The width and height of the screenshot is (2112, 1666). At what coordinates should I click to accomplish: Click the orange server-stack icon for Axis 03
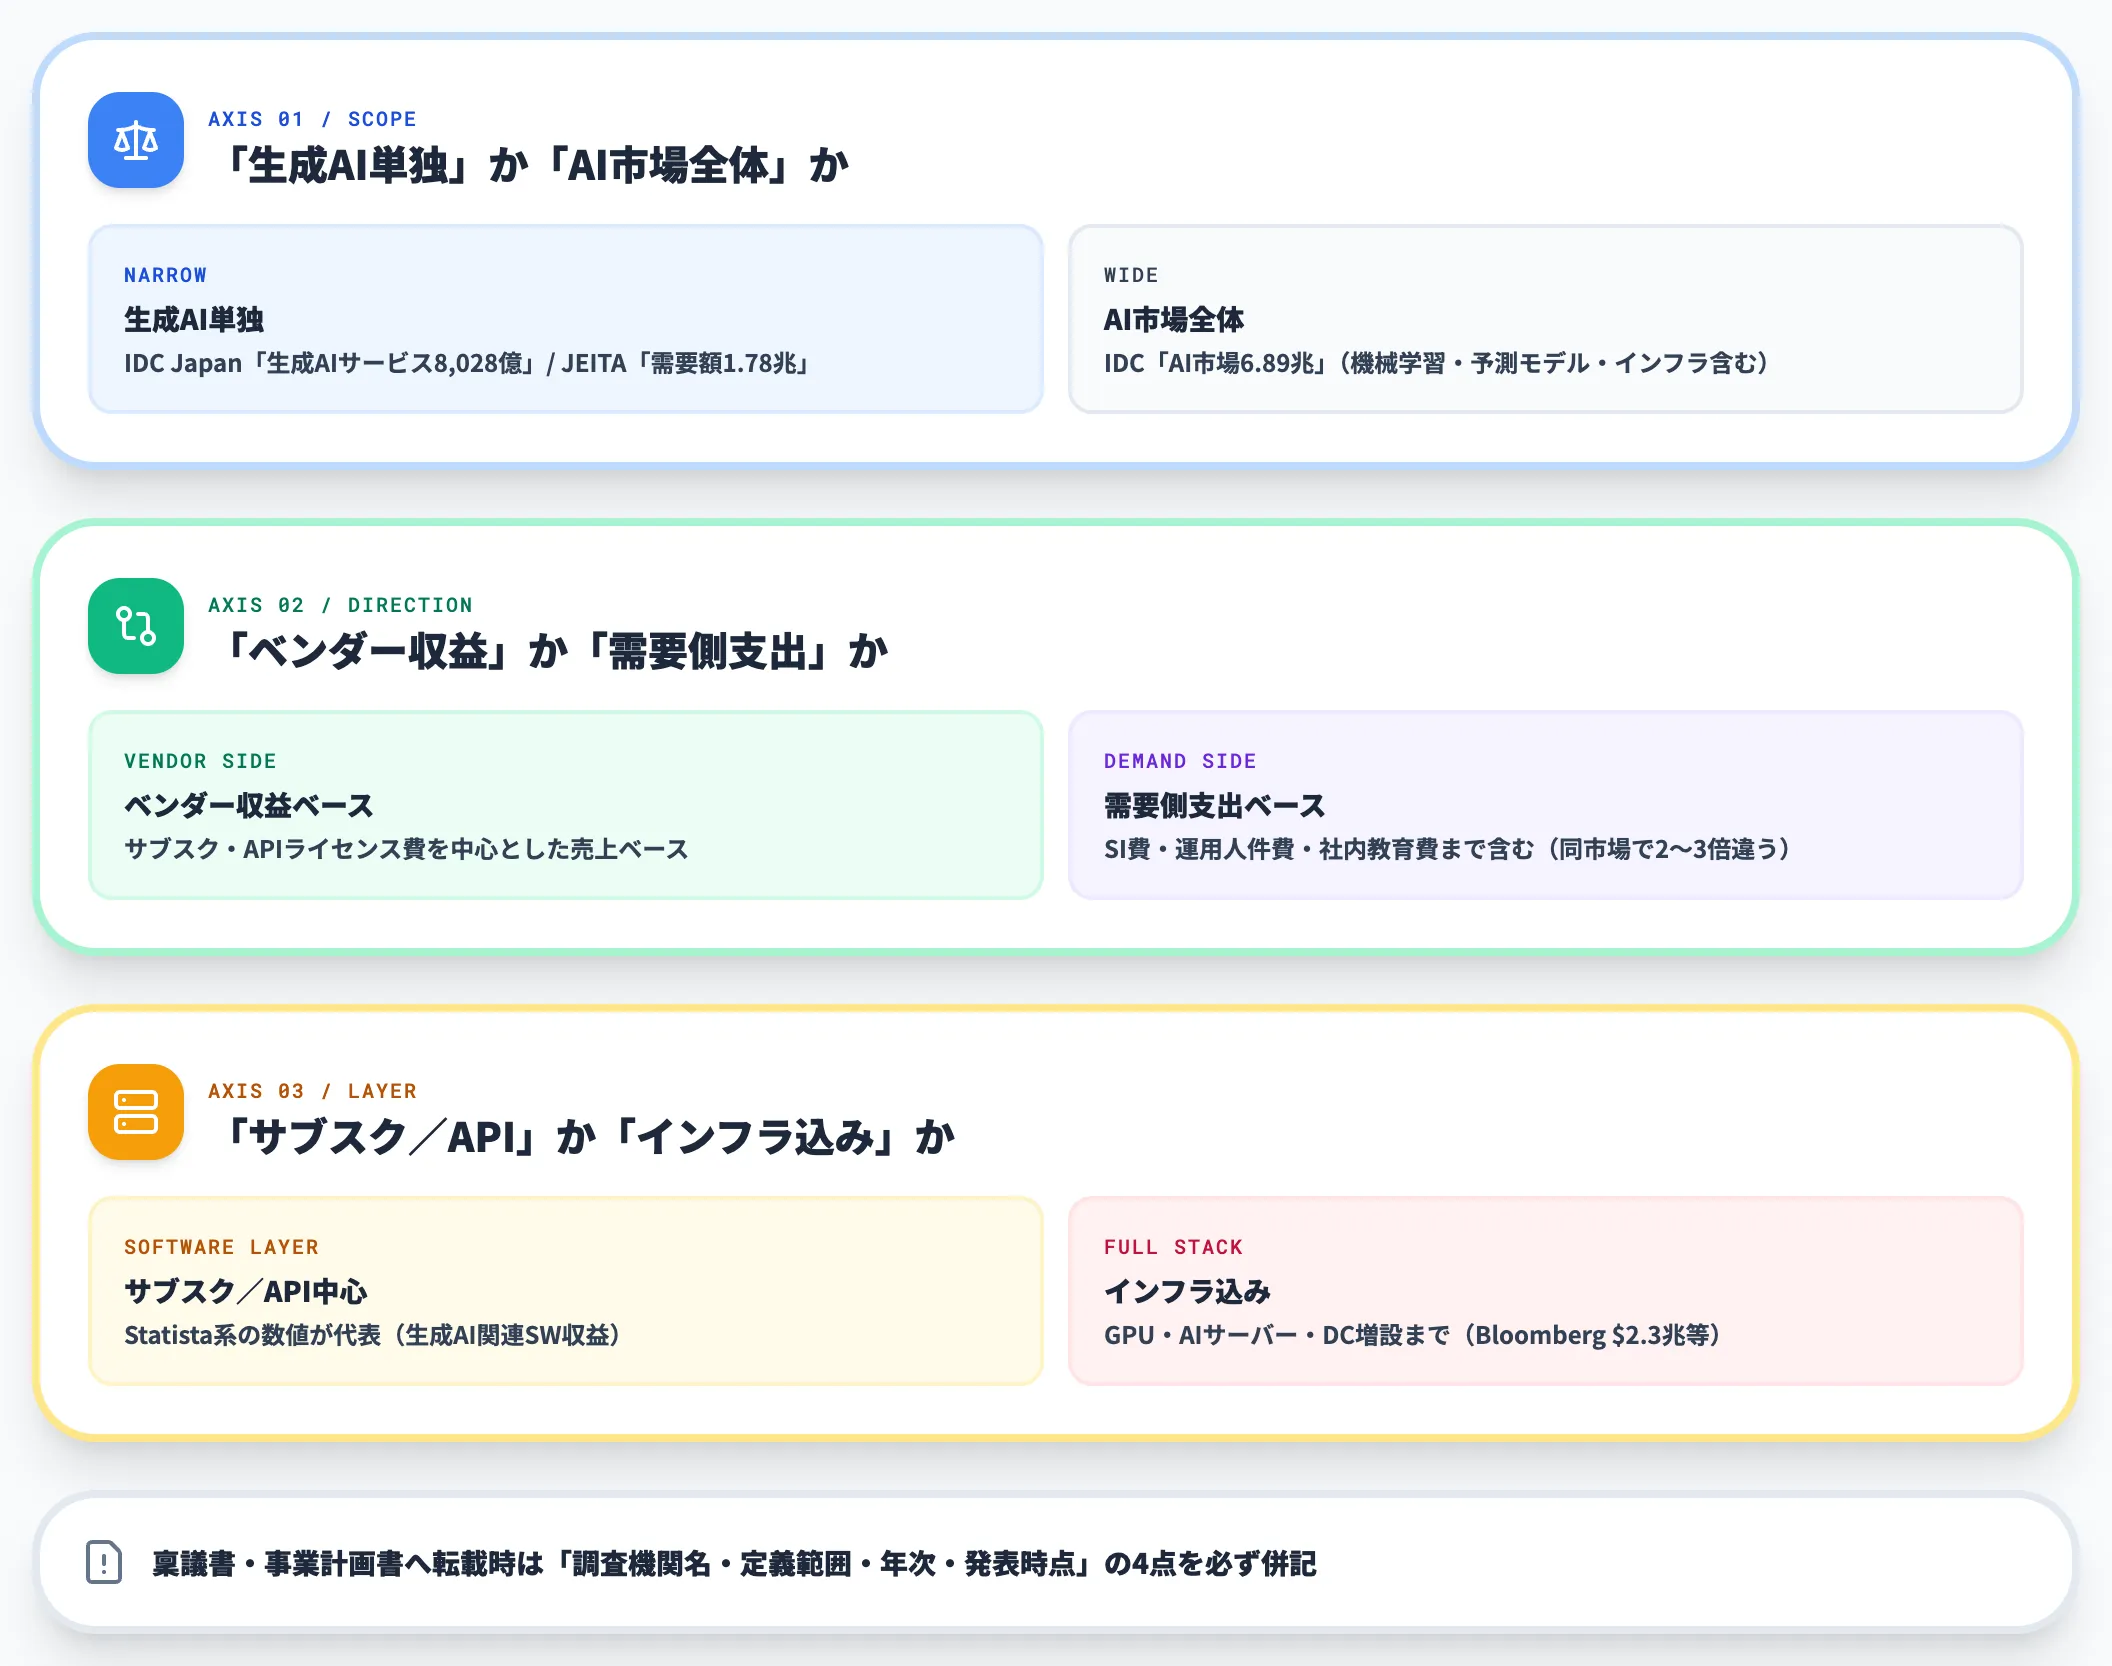point(136,1112)
